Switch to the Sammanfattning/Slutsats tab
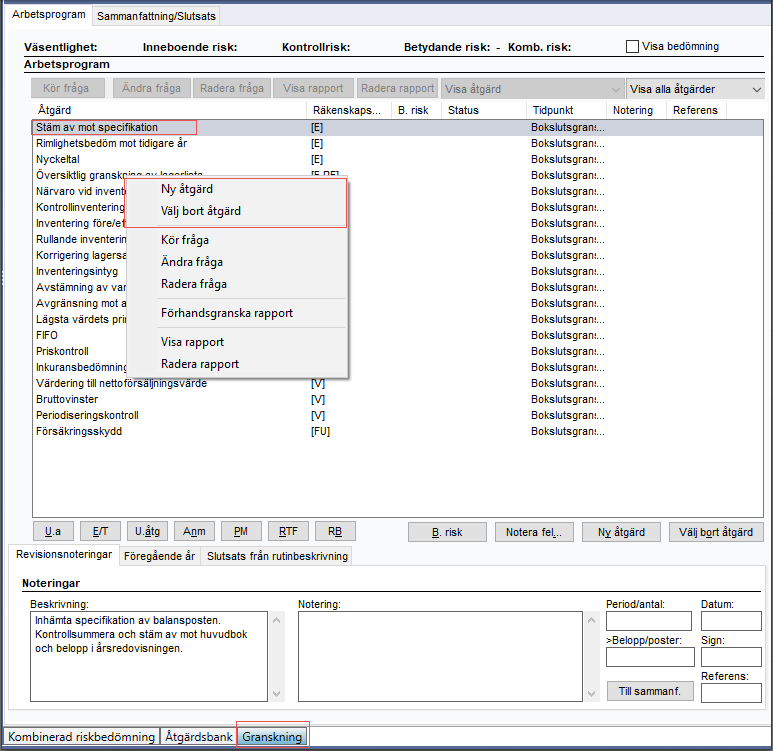 point(156,16)
